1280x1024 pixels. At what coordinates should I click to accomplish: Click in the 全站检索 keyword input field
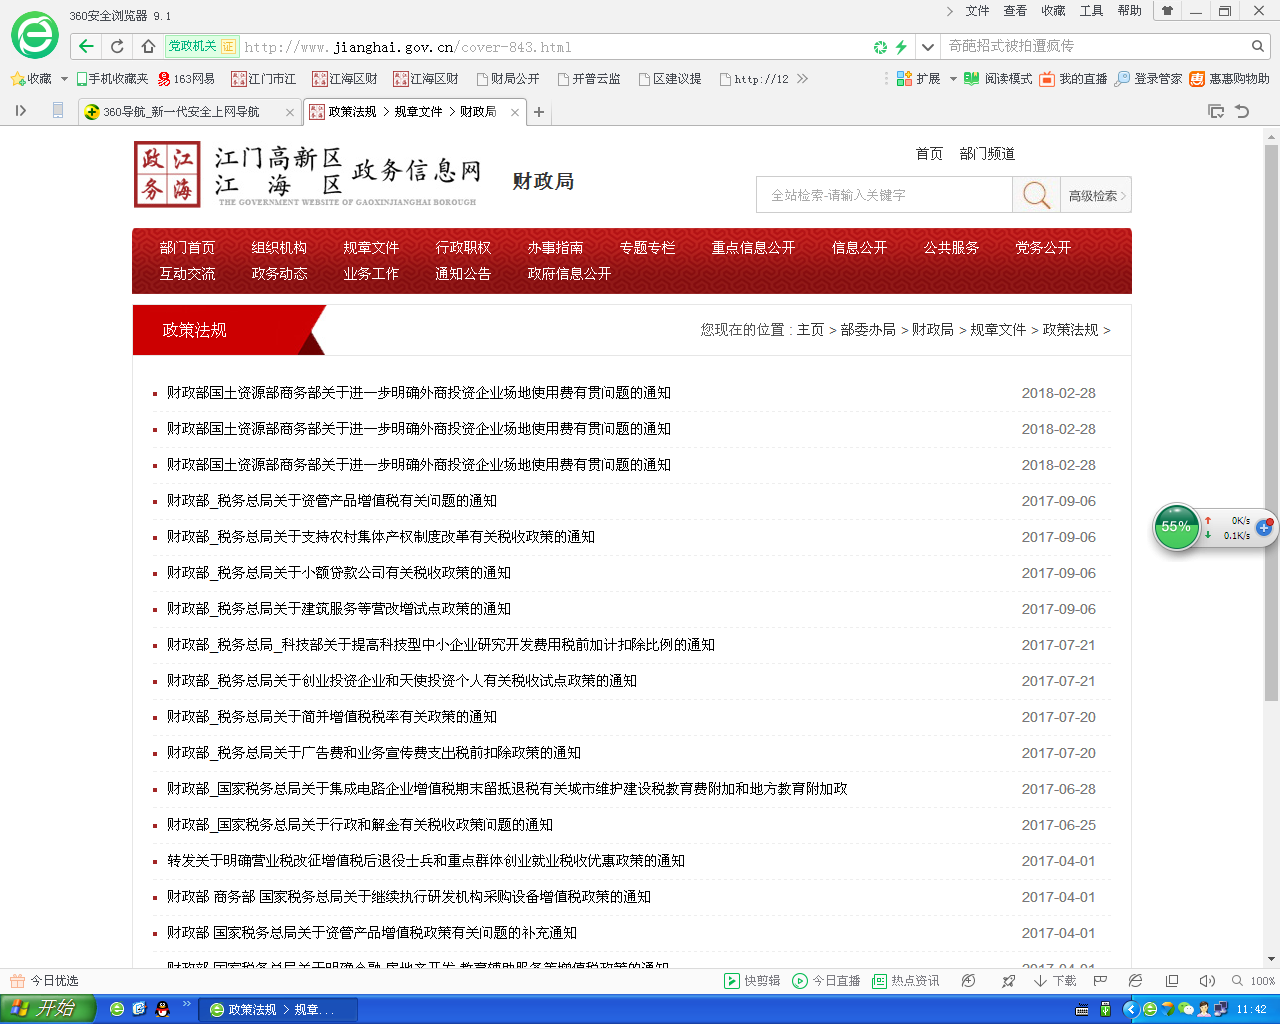click(884, 195)
